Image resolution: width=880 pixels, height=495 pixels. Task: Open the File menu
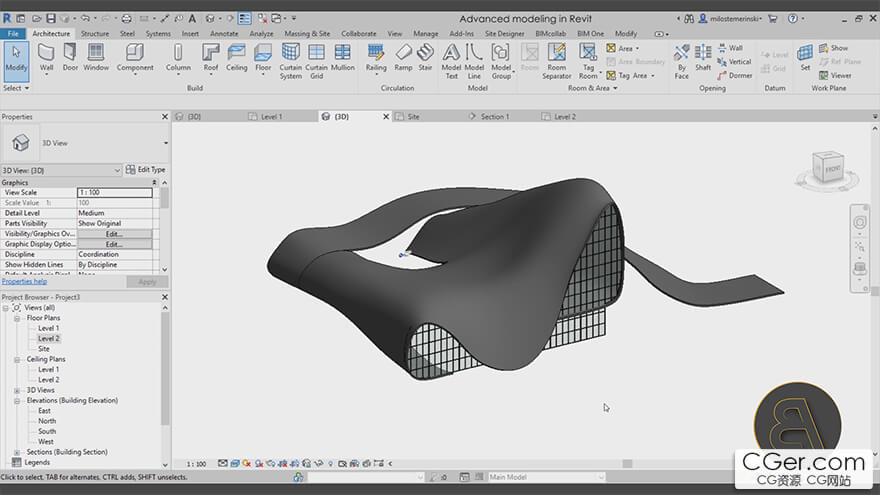pyautogui.click(x=13, y=34)
